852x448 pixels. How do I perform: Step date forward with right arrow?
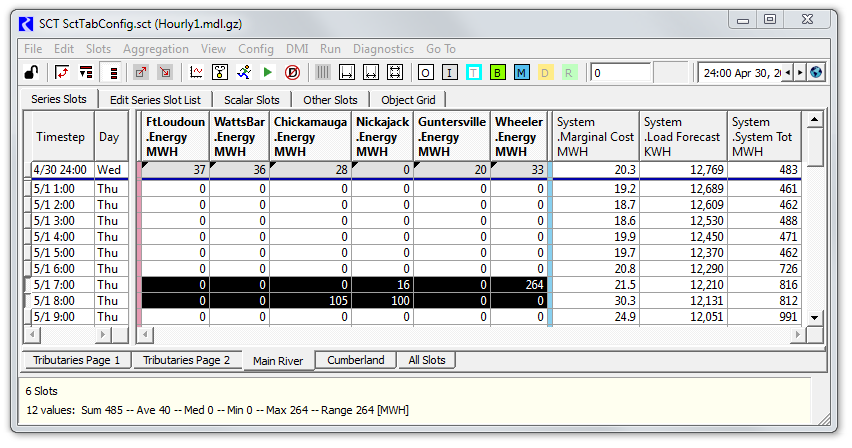tap(800, 73)
